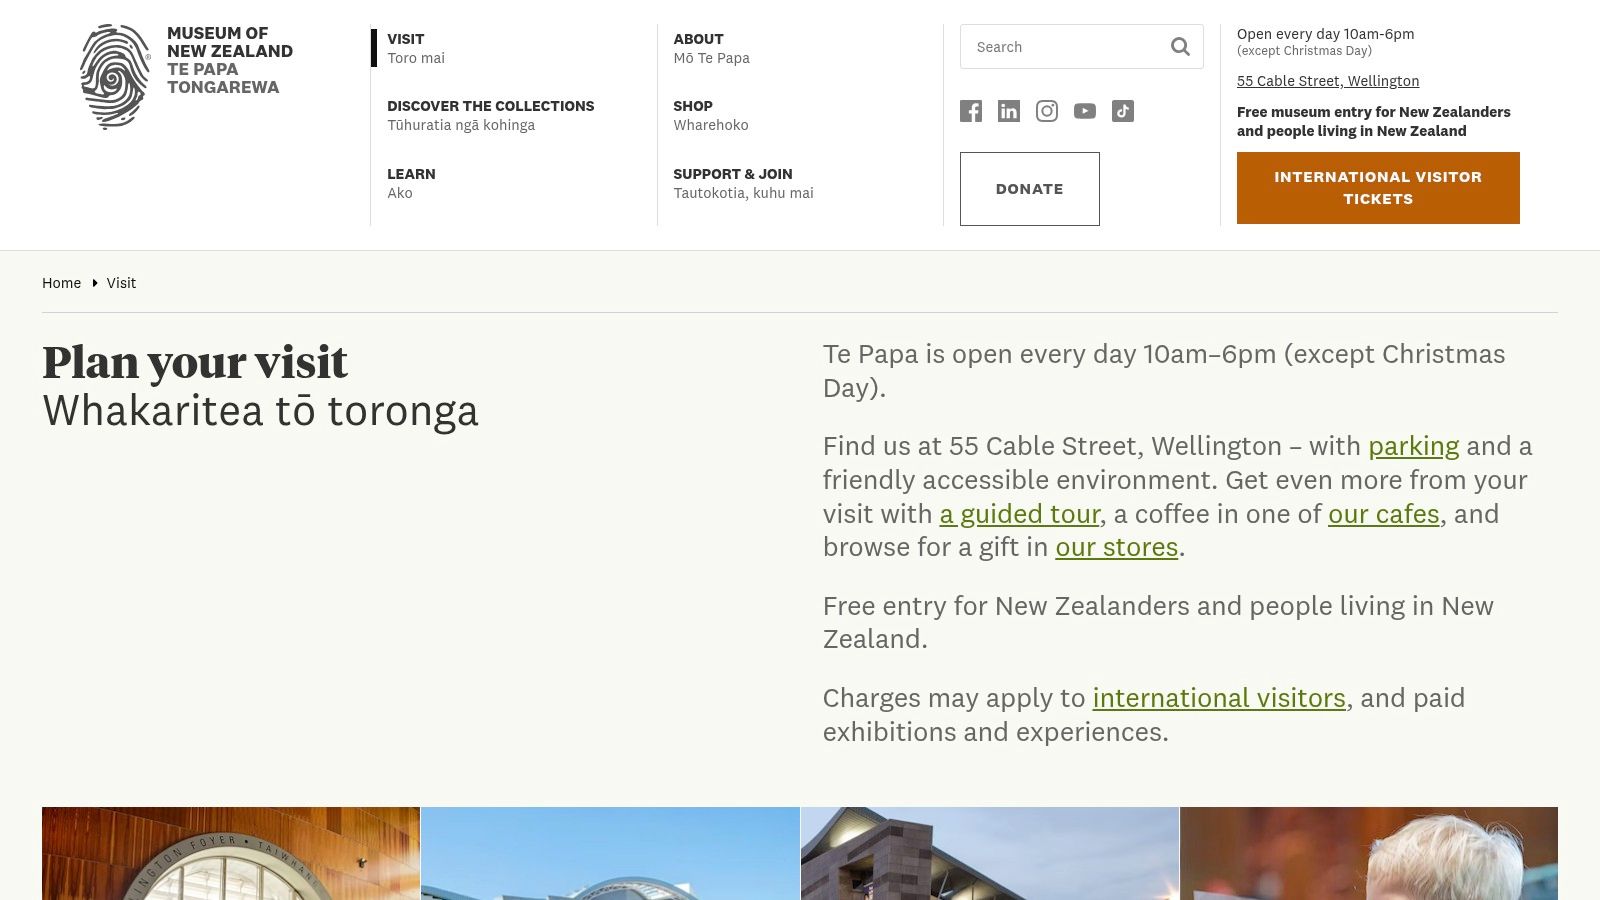Click the DONATE button
Image resolution: width=1600 pixels, height=900 pixels.
(1029, 188)
